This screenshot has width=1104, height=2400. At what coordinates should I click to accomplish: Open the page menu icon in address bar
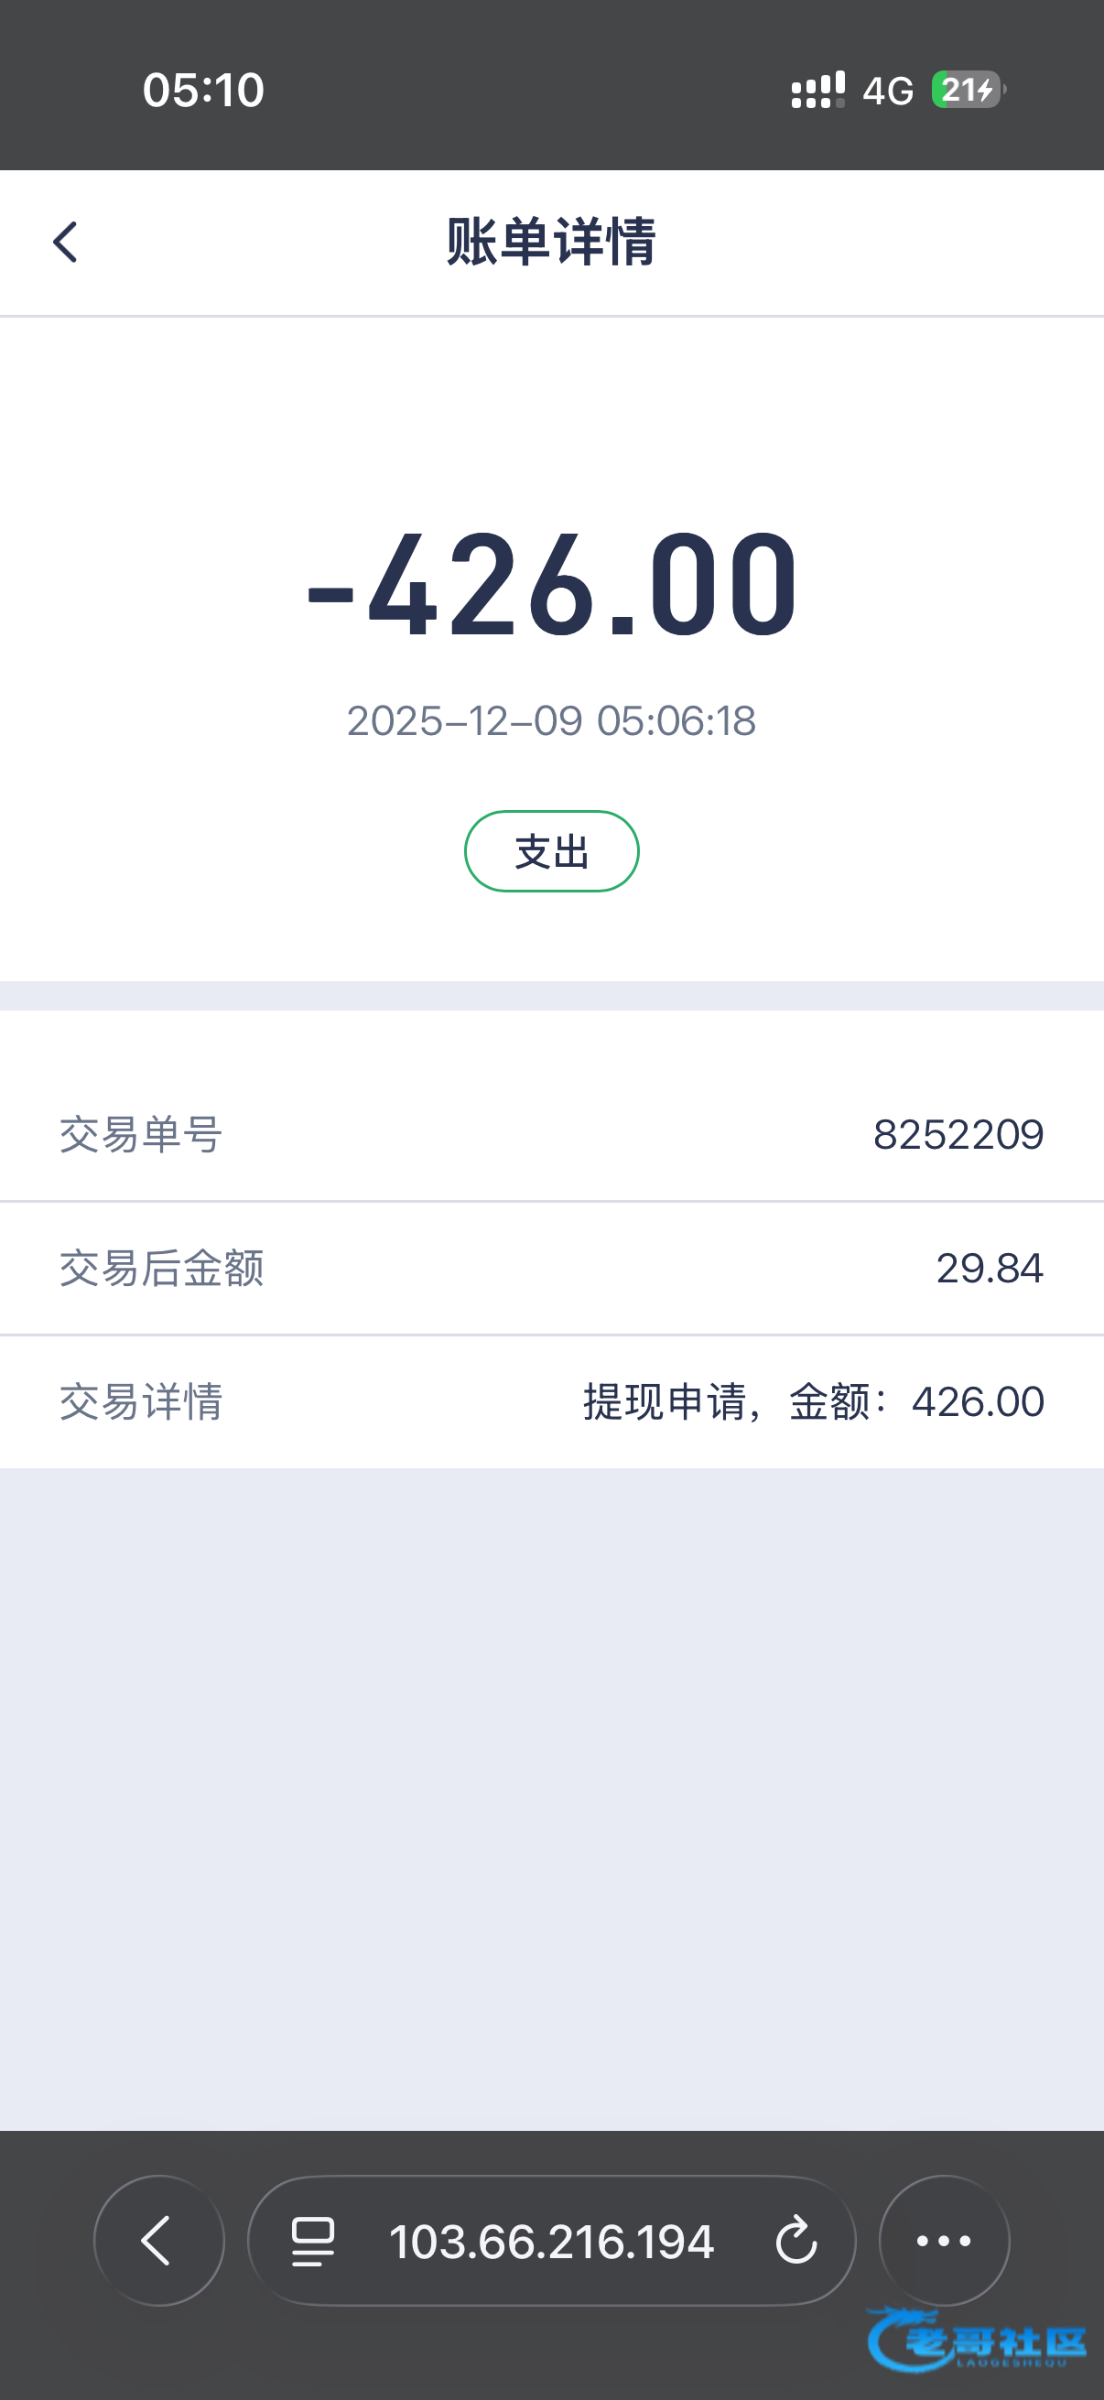click(x=313, y=2241)
